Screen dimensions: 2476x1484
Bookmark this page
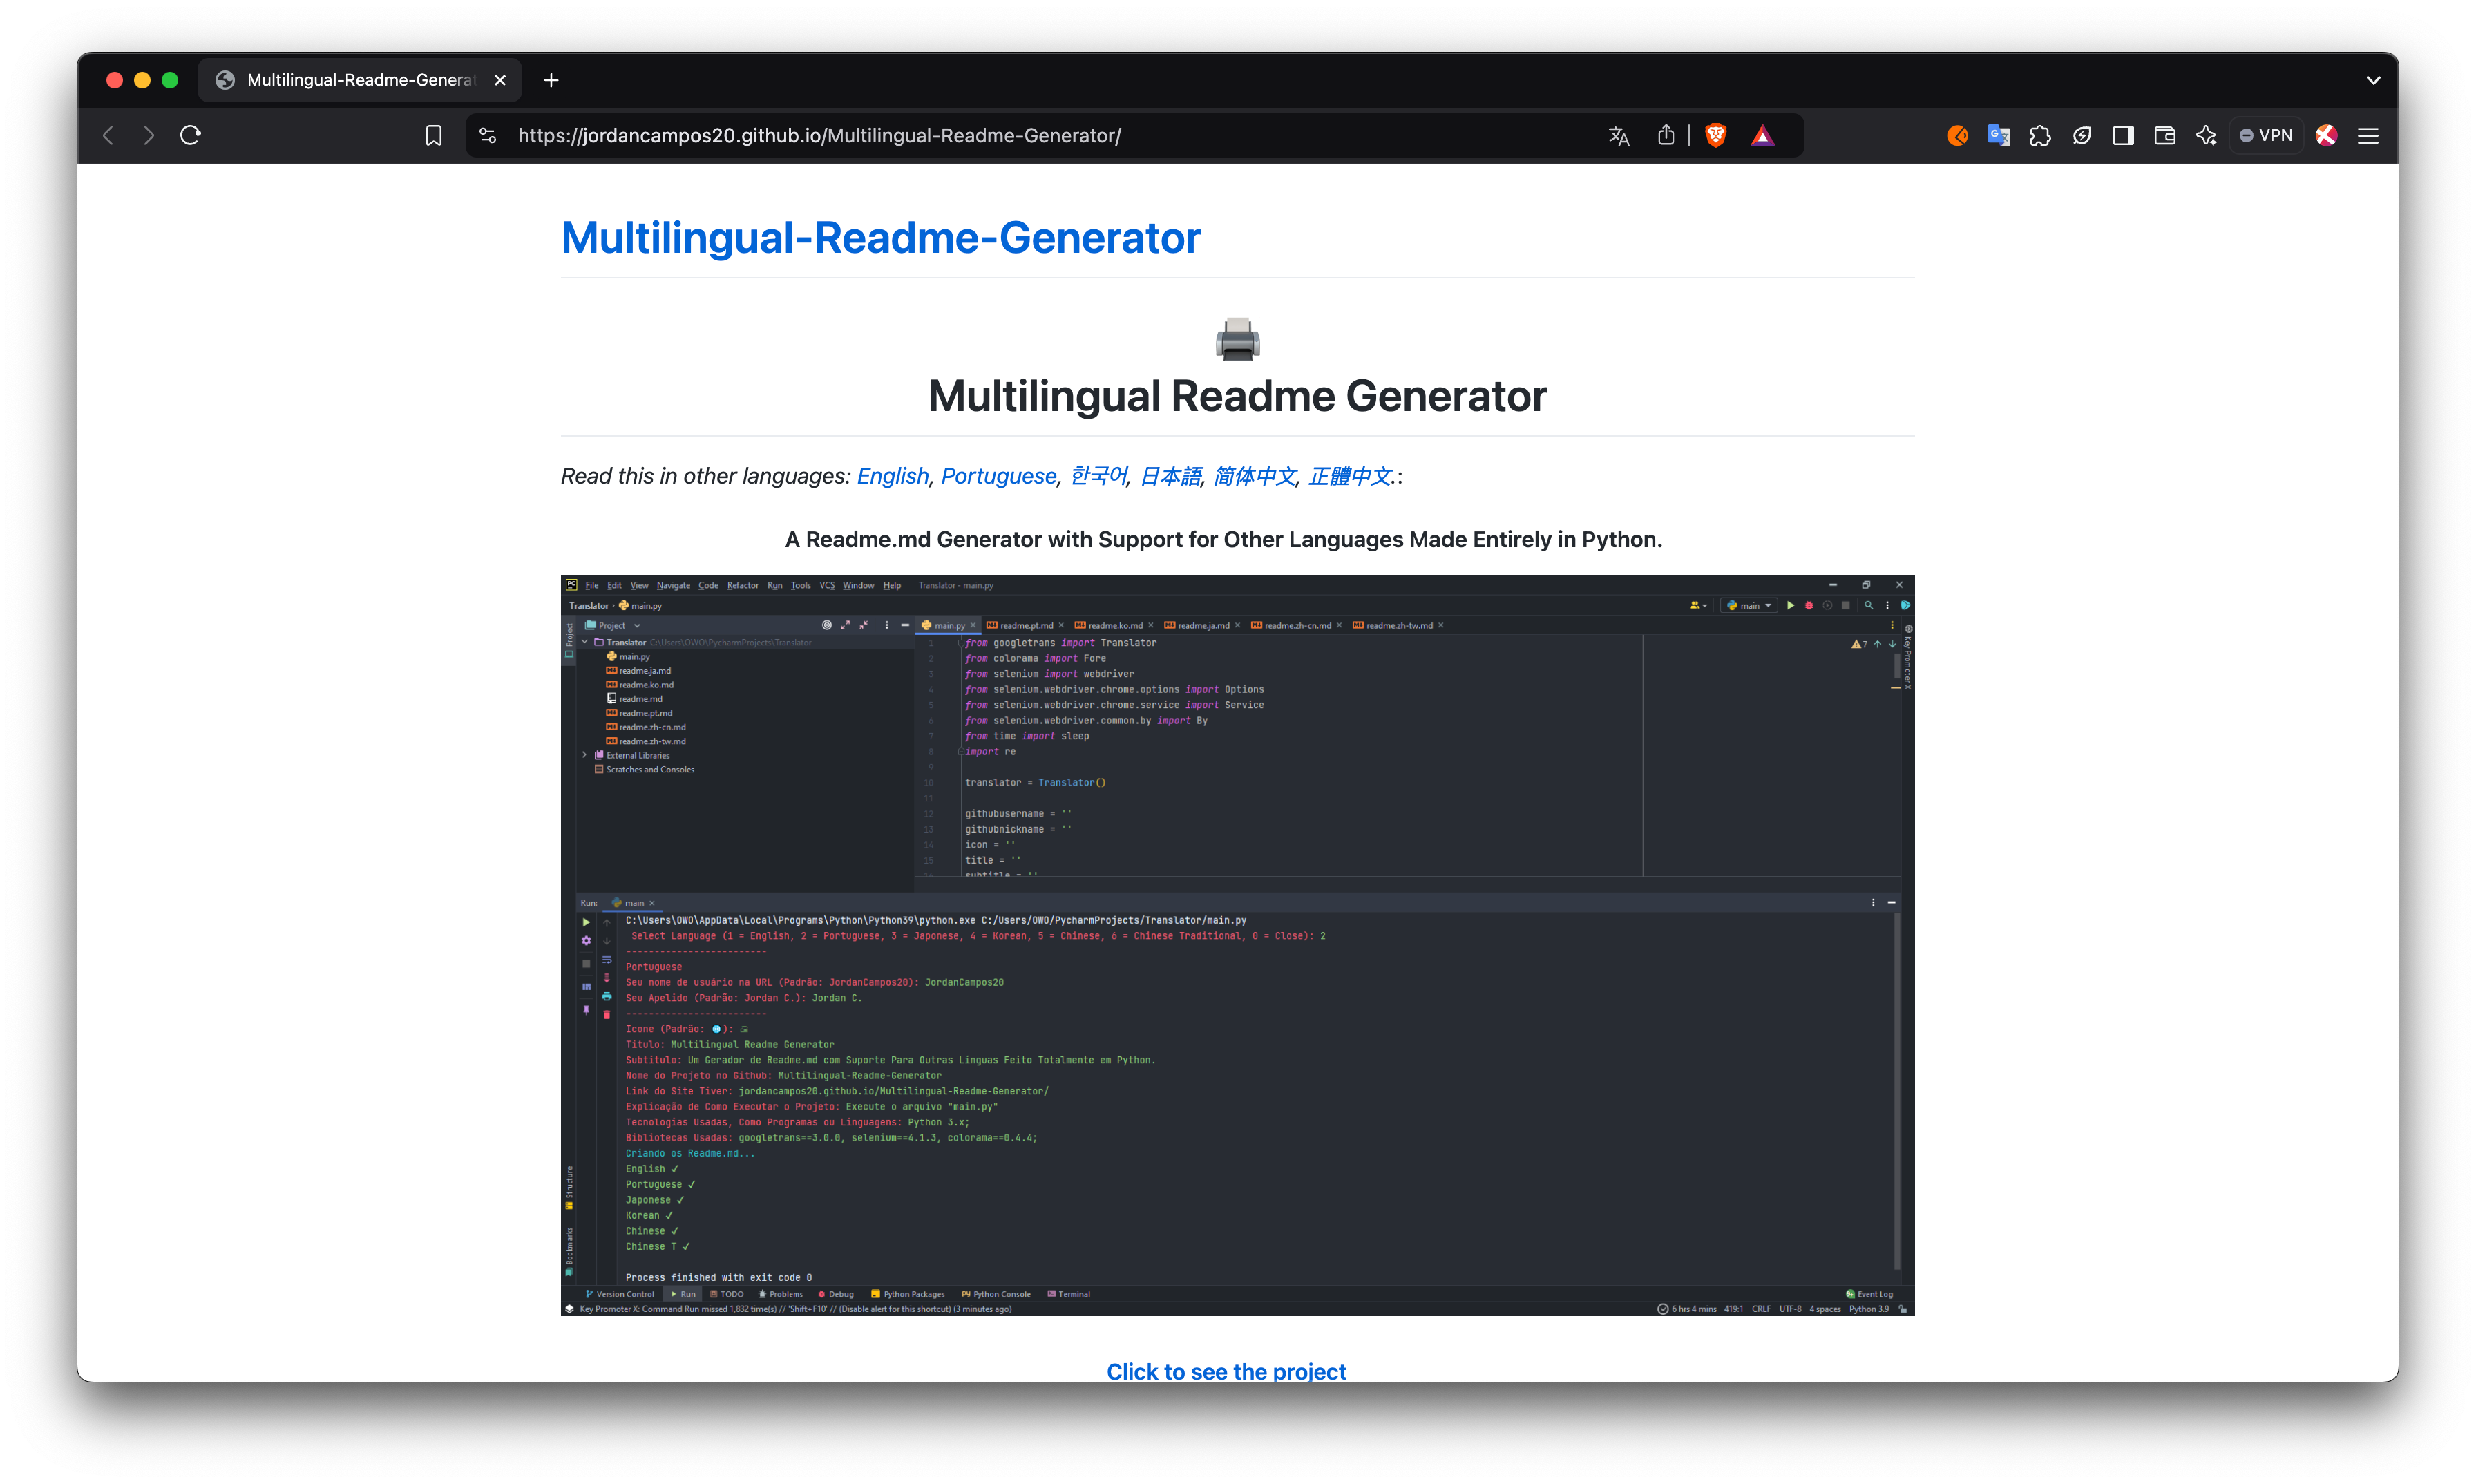pos(433,136)
